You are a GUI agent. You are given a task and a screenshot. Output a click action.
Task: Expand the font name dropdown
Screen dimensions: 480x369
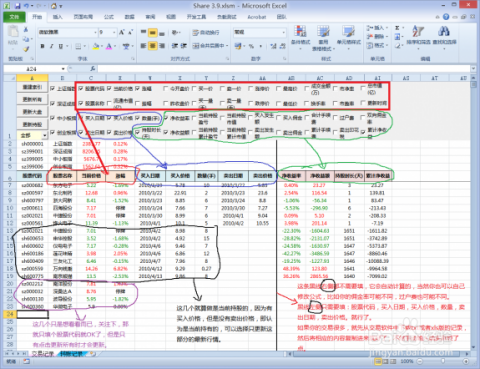click(95, 32)
